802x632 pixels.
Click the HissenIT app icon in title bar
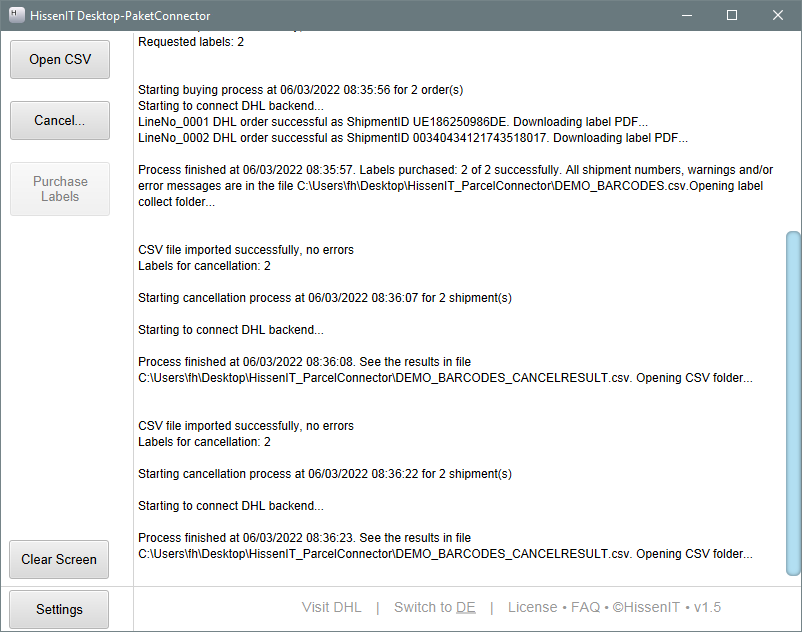pos(17,15)
